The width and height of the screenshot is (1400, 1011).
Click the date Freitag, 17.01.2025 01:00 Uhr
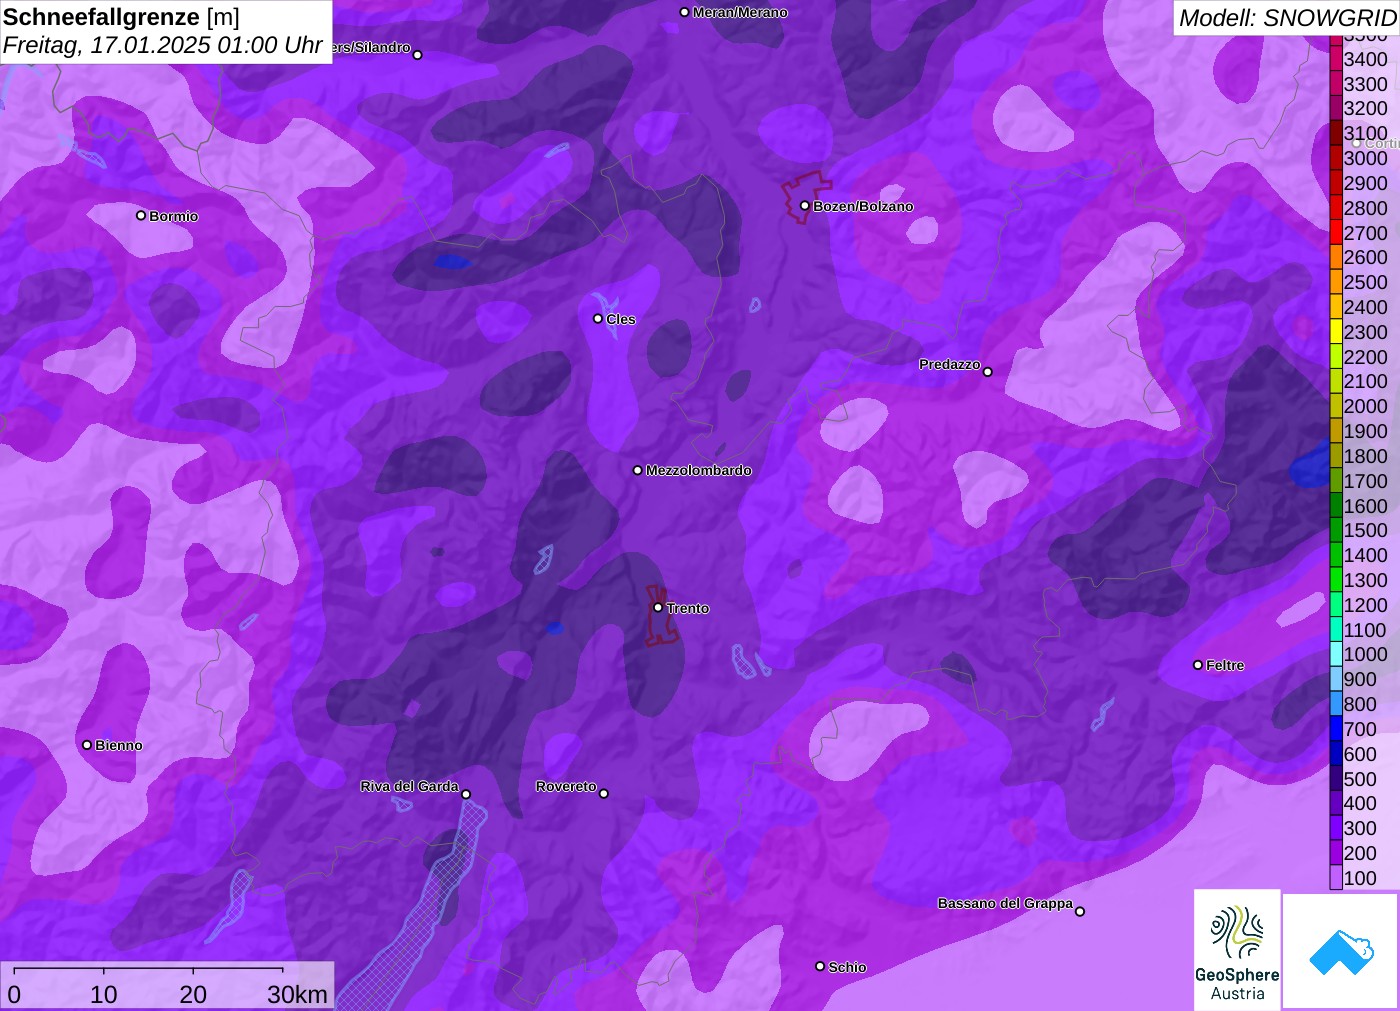pos(163,46)
